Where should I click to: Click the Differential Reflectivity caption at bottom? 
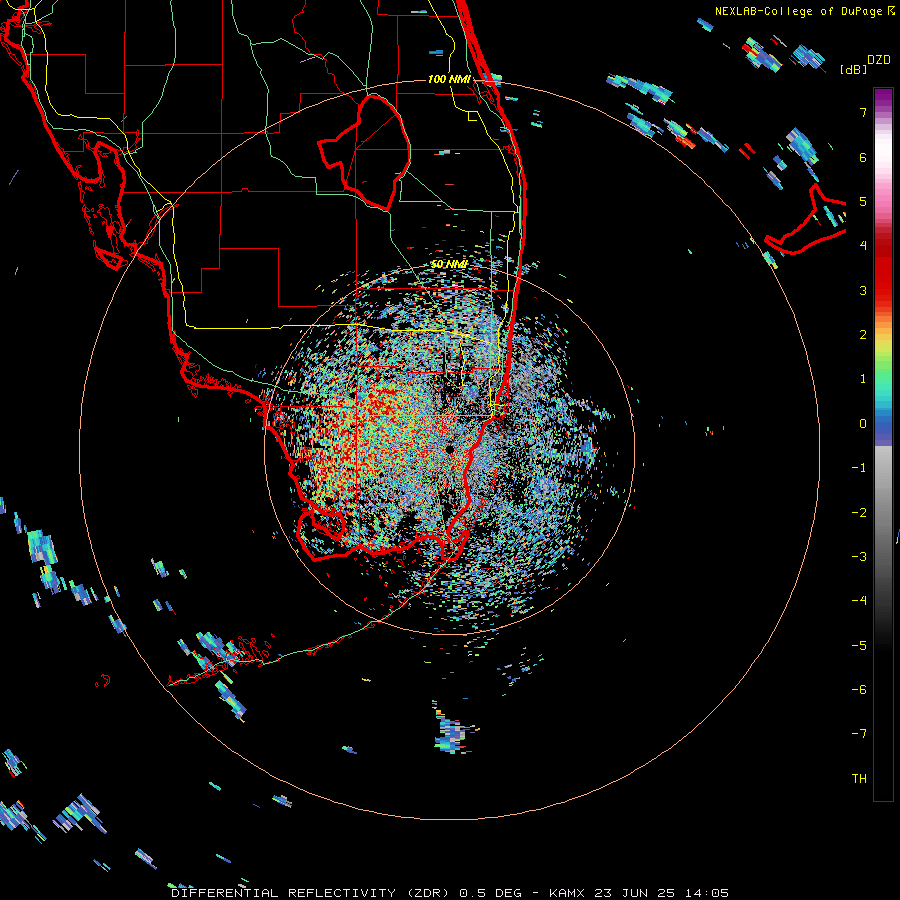tap(450, 893)
